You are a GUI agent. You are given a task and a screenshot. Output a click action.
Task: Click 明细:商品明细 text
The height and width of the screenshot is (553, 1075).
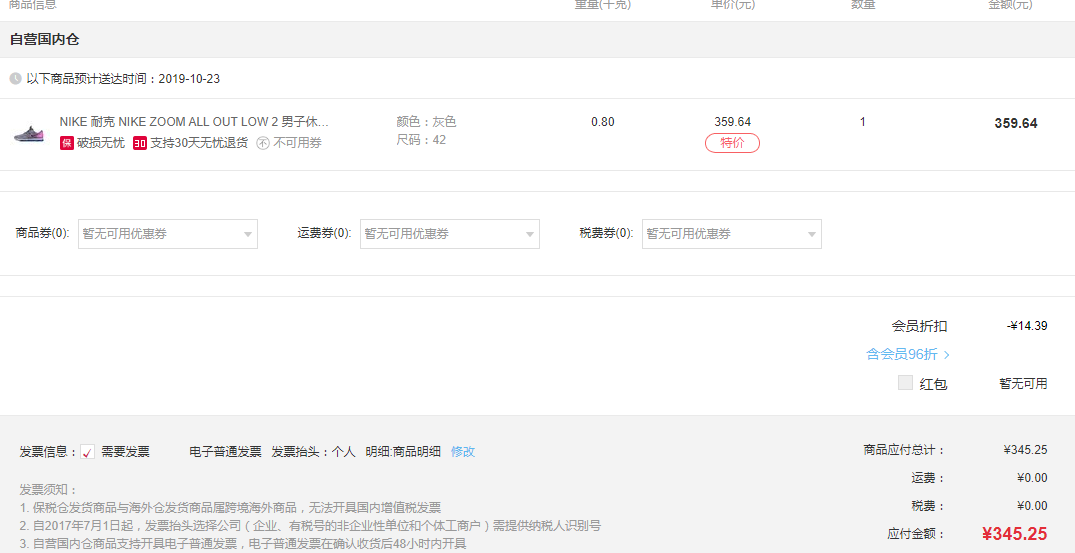403,452
